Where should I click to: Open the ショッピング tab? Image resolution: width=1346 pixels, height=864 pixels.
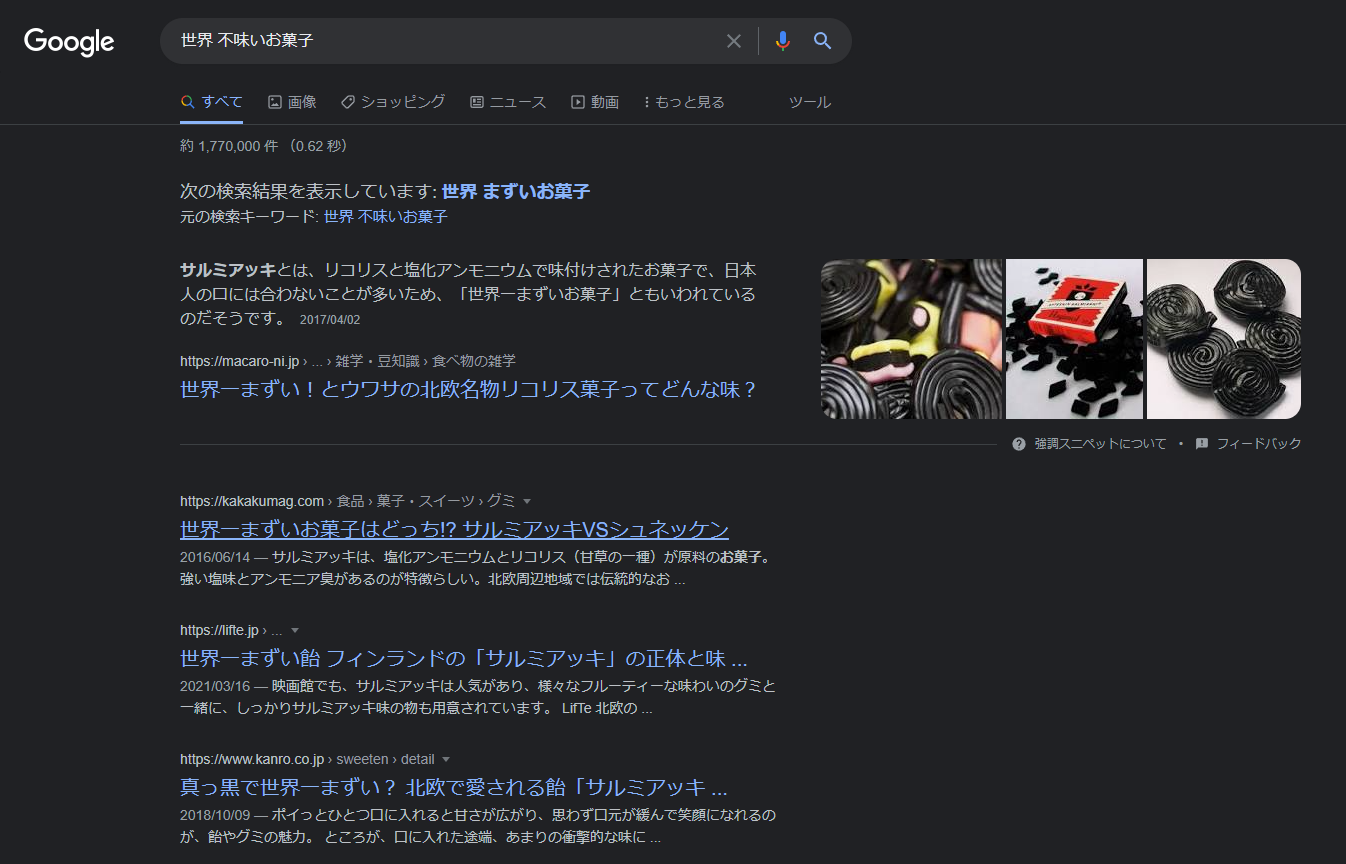(393, 102)
